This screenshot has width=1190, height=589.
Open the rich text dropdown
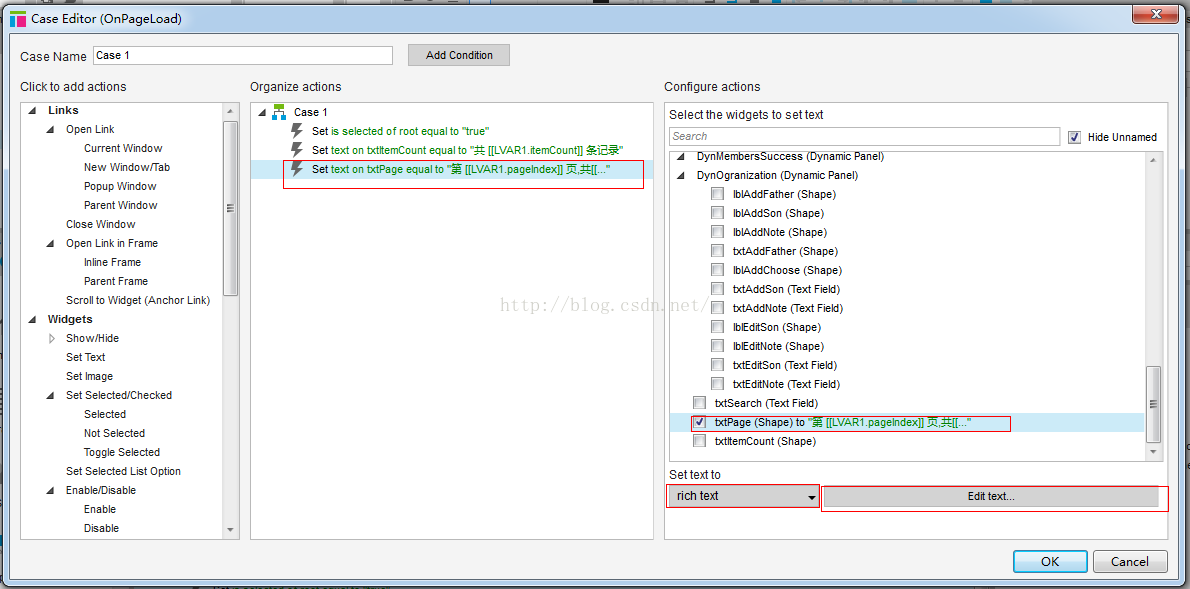pyautogui.click(x=744, y=496)
